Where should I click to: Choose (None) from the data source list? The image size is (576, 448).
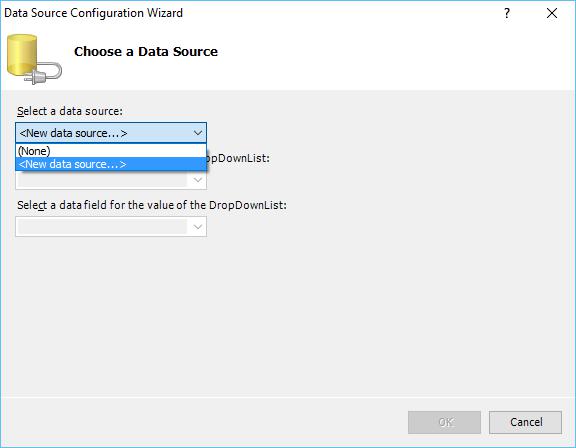point(111,151)
